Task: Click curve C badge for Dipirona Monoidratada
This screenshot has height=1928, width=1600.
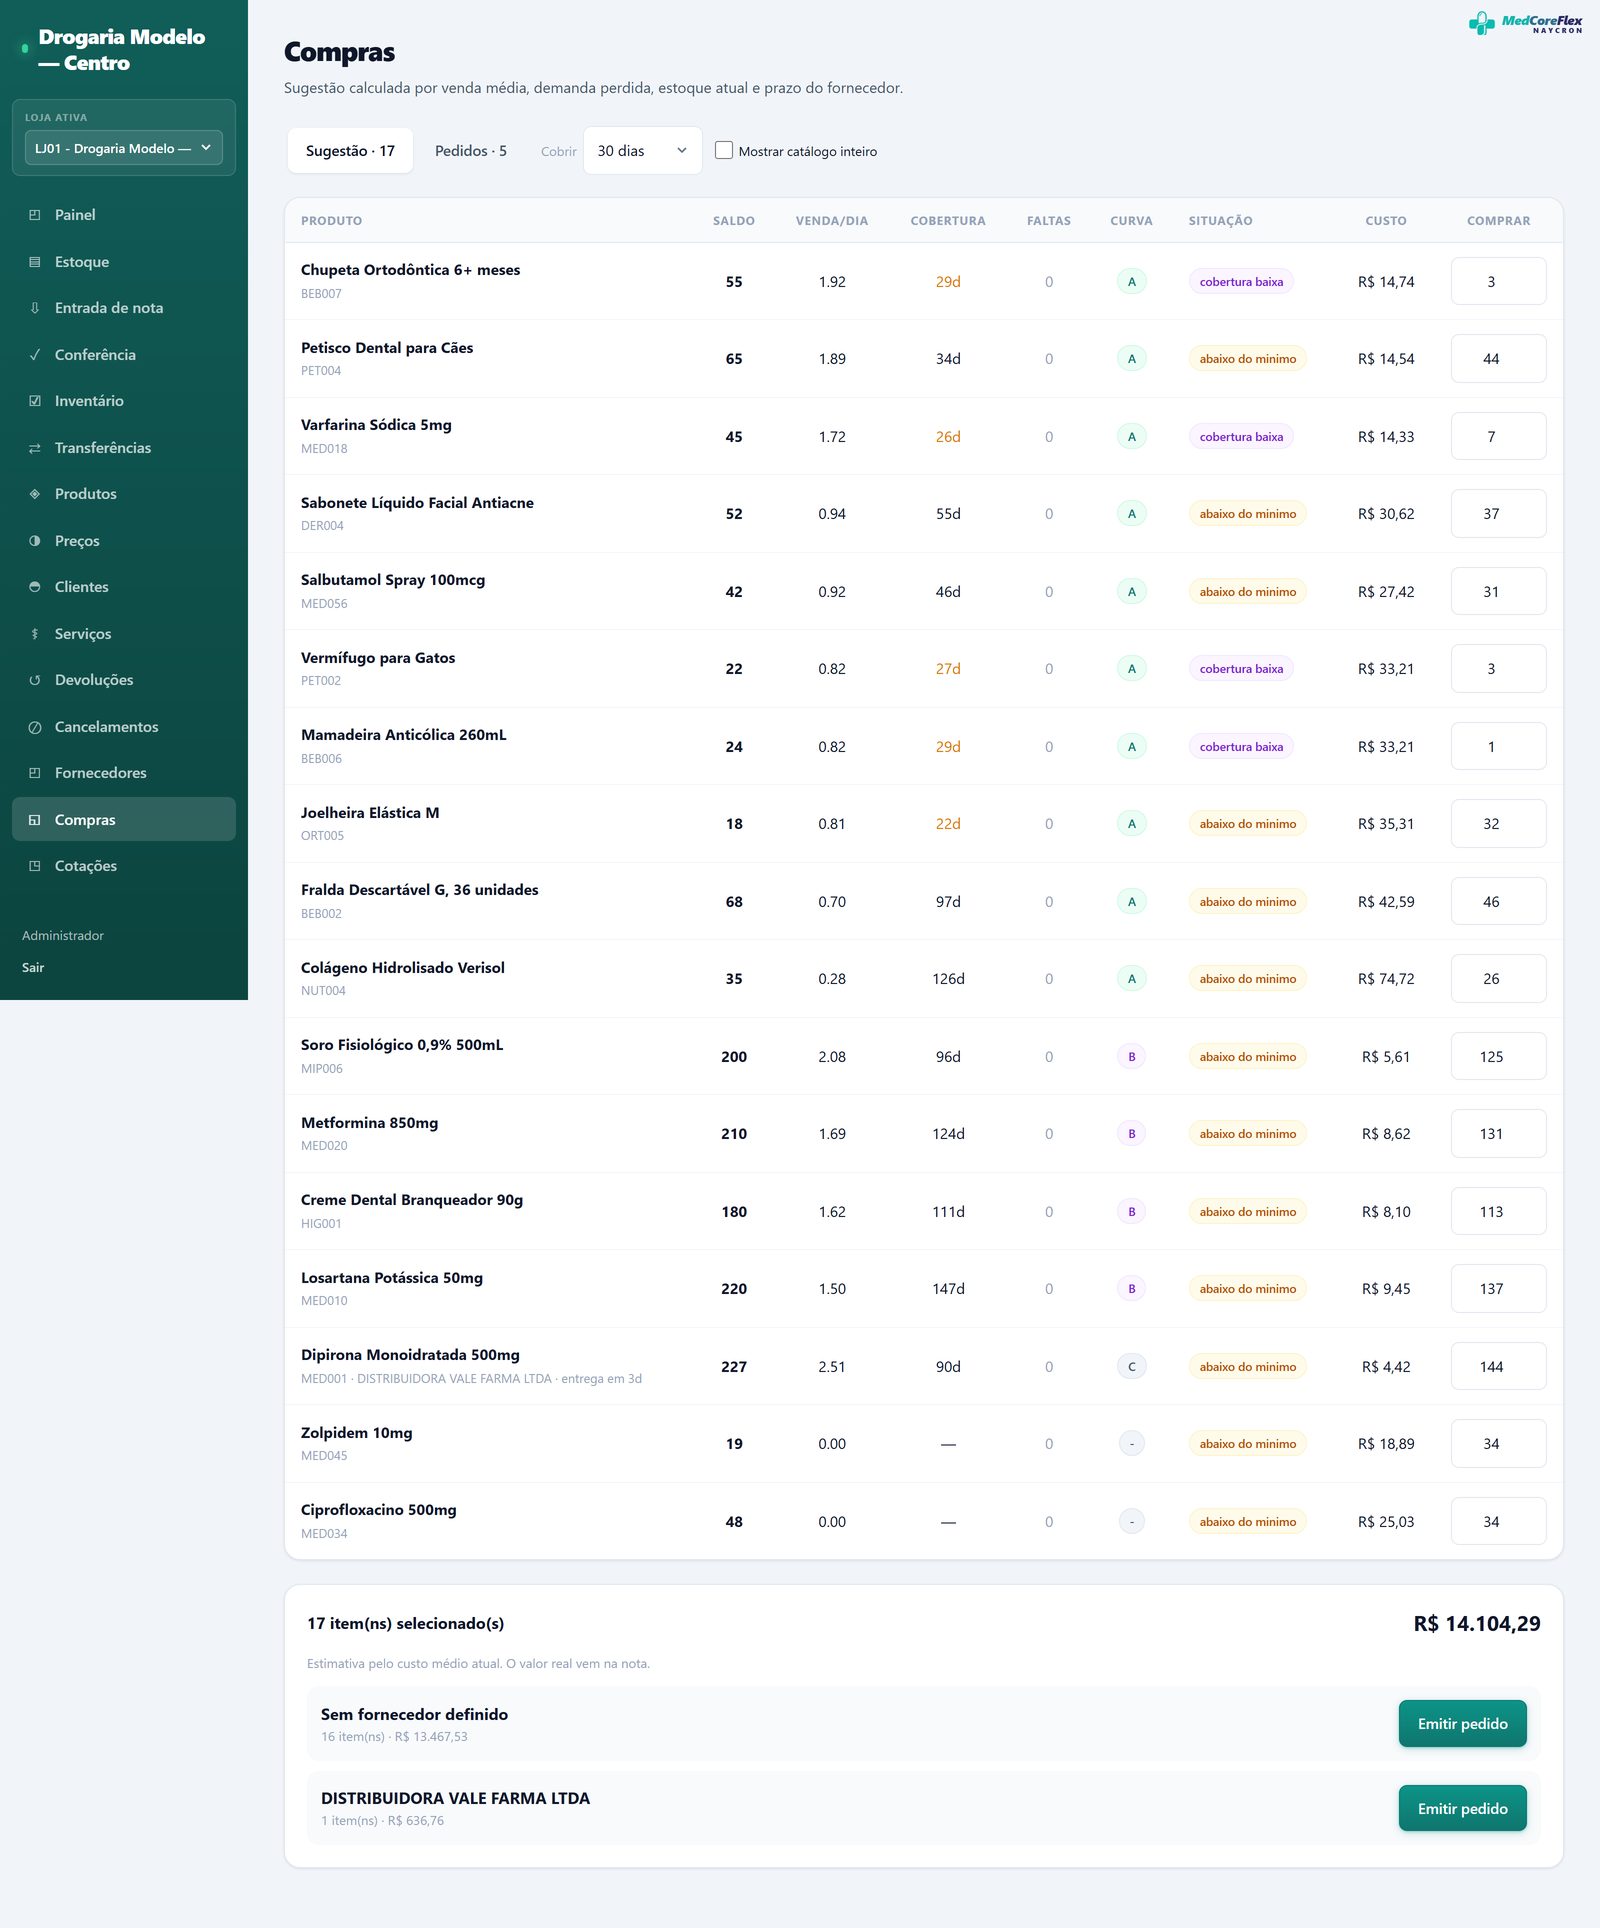Action: click(x=1131, y=1367)
